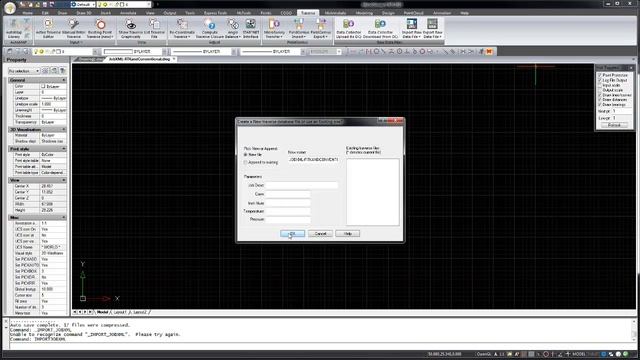Click the Existing traverse files list box
This screenshot has height=360, width=640.
[x=373, y=192]
